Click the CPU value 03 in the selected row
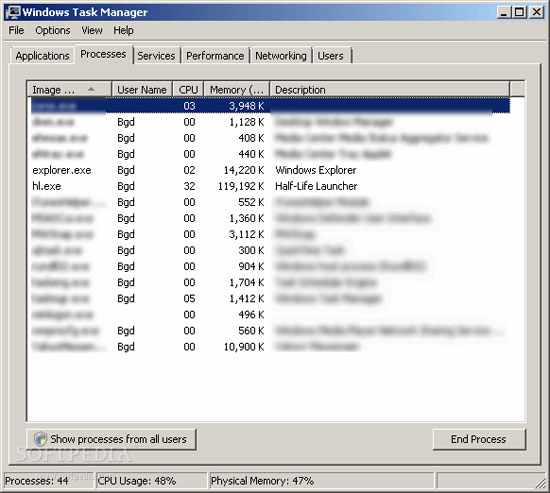Viewport: 550px width, 493px height. tap(189, 106)
